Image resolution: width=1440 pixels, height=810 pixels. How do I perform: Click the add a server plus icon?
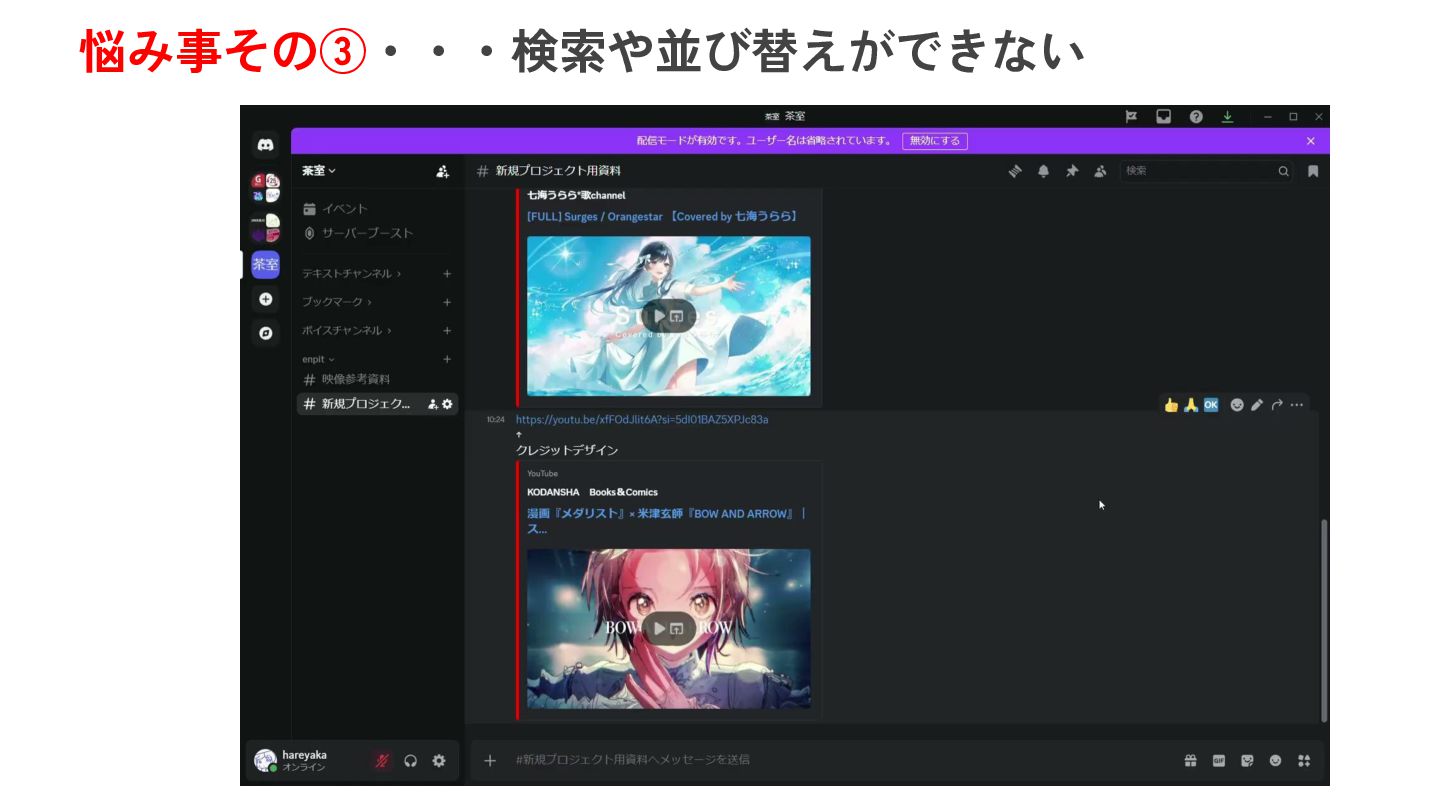(265, 299)
